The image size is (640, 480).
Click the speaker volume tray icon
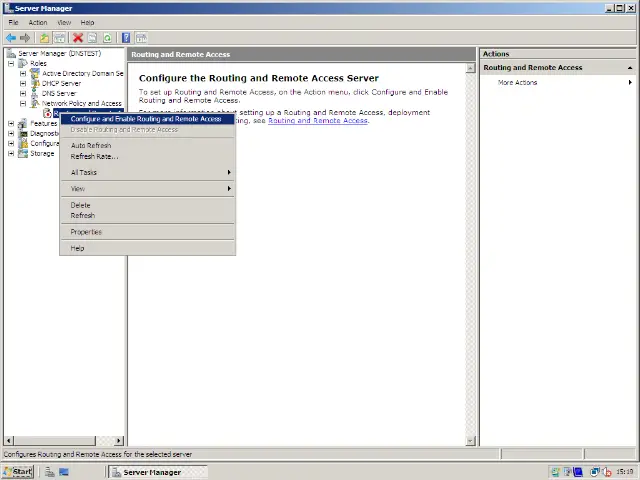(607, 472)
